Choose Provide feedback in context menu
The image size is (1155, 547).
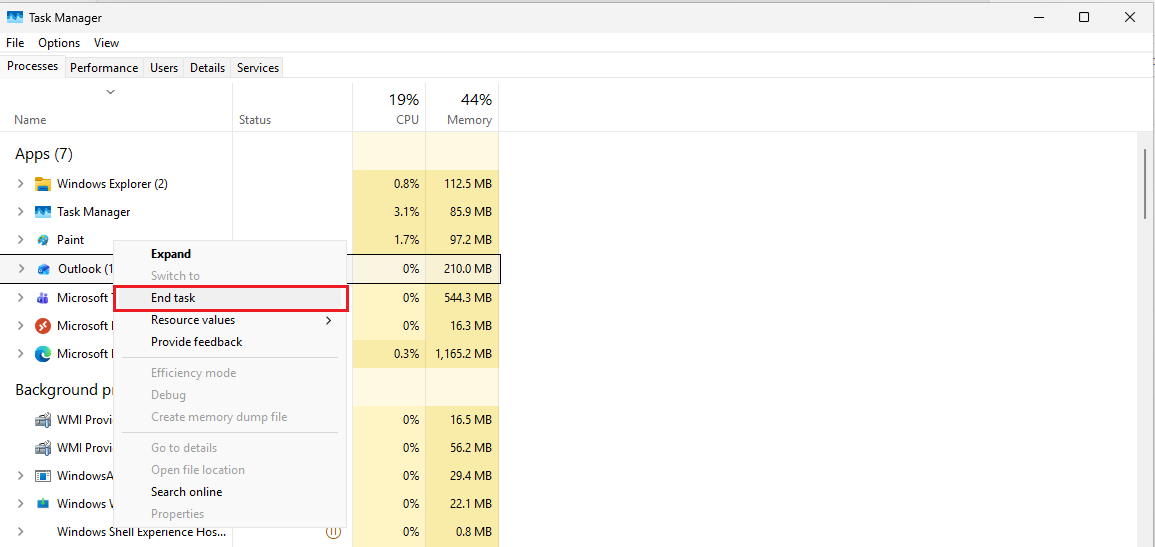point(229,342)
